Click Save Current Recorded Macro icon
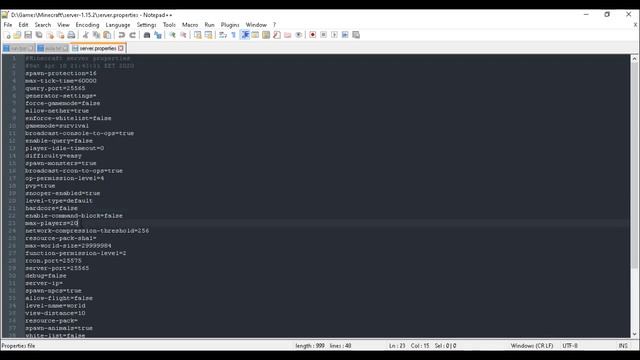Image resolution: width=640 pixels, height=360 pixels. [356, 35]
